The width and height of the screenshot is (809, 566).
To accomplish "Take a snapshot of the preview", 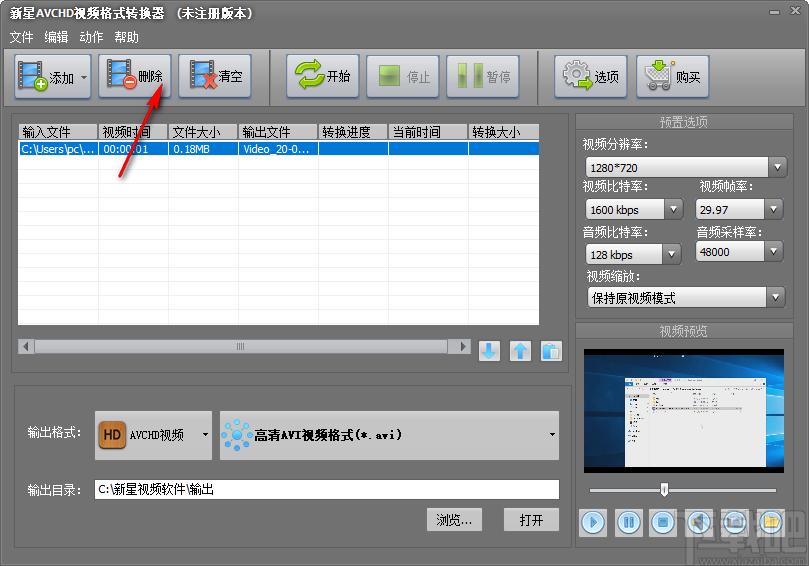I will [x=734, y=522].
